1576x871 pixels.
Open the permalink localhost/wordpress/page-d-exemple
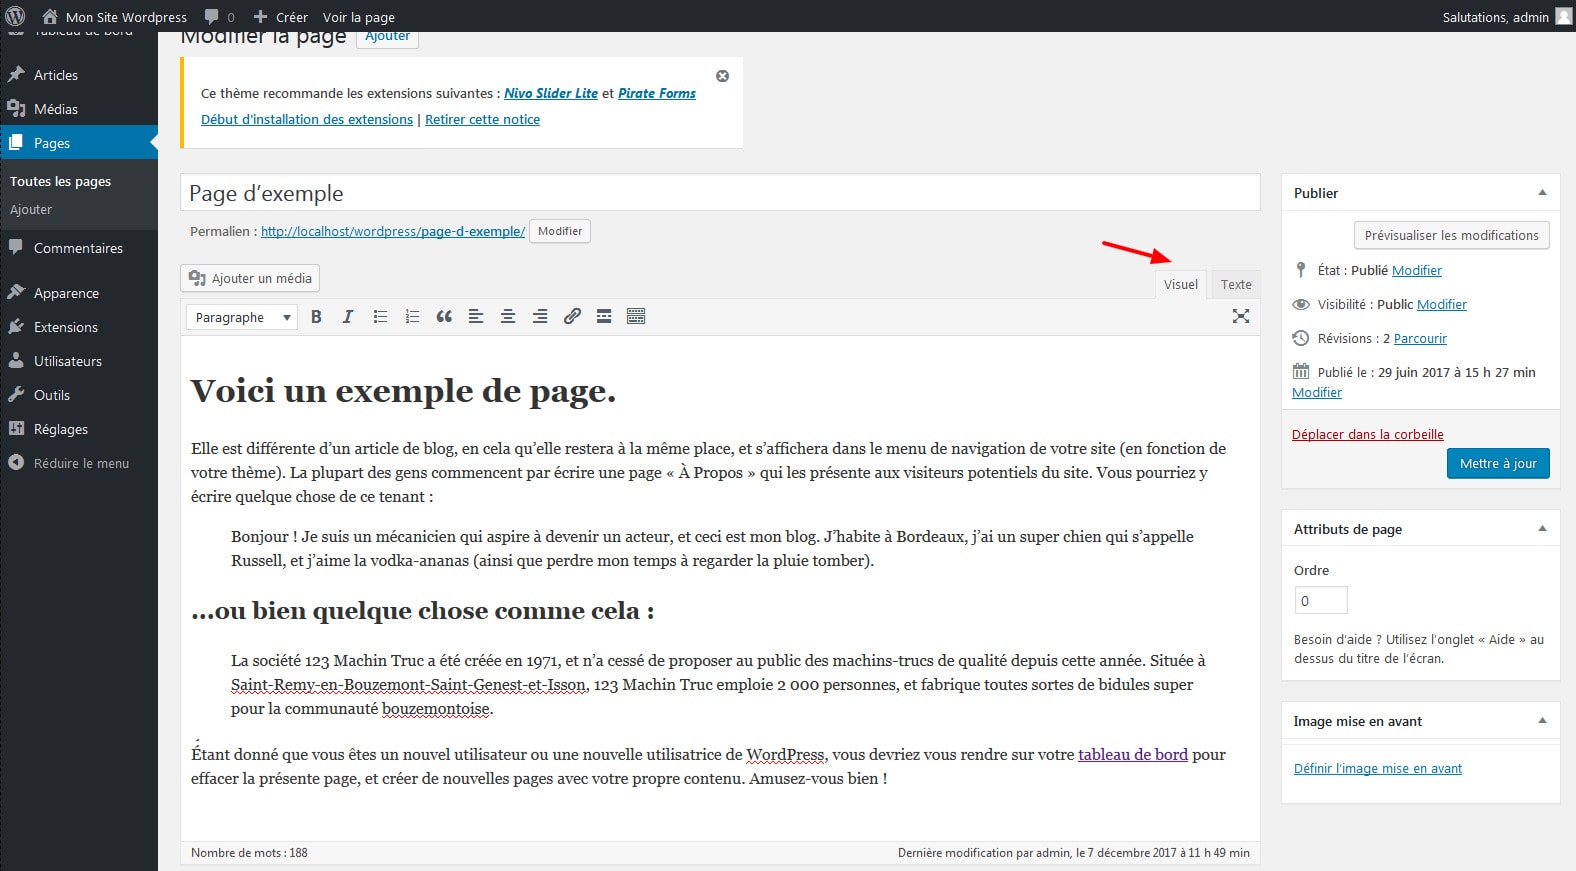pos(393,231)
